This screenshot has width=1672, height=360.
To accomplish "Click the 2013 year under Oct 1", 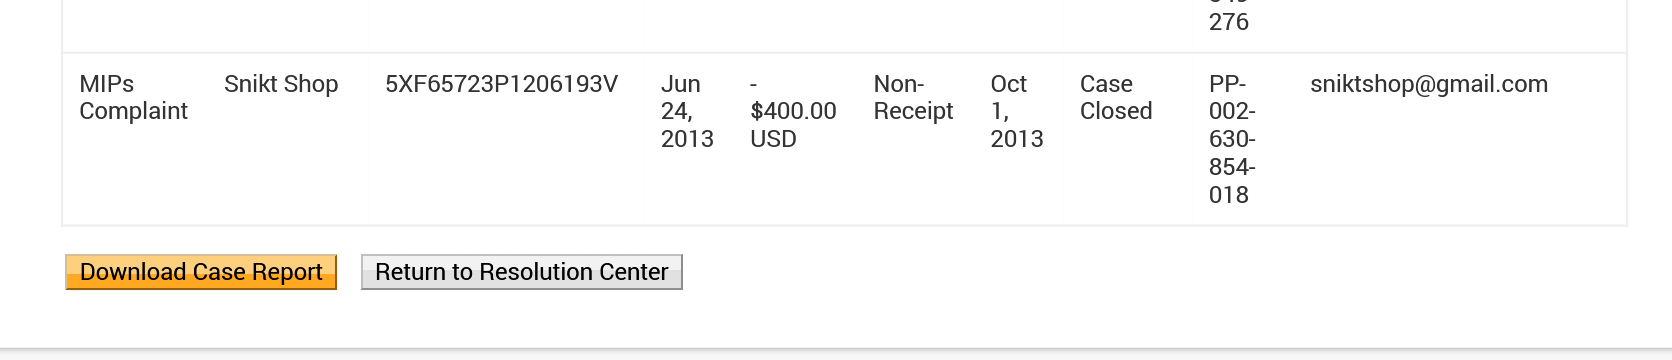I will coord(1017,139).
